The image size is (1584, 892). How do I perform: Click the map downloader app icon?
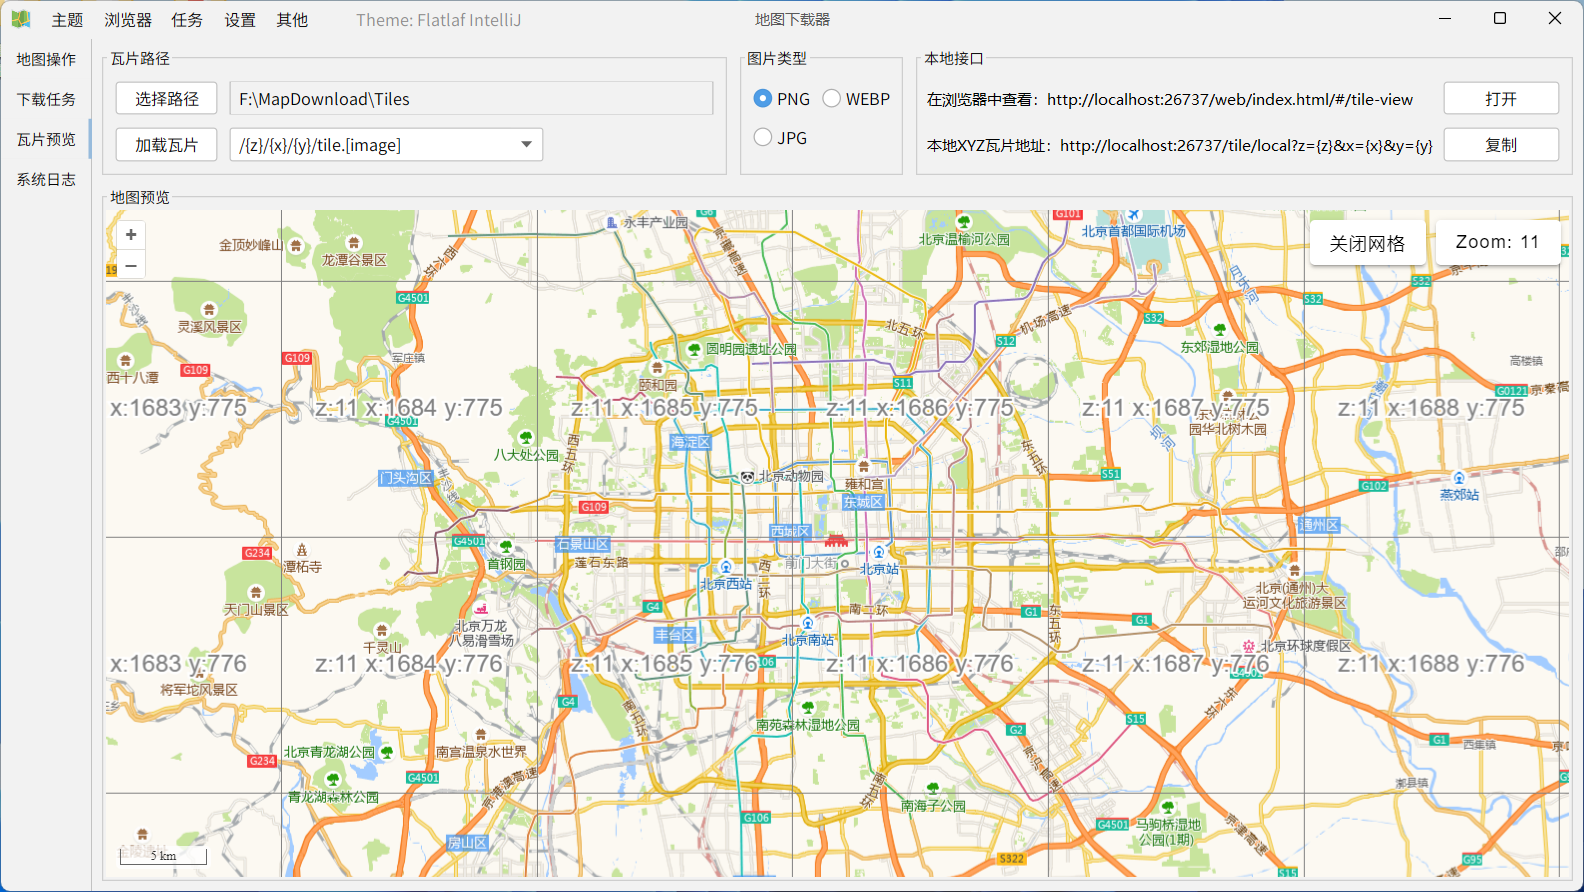tap(20, 19)
